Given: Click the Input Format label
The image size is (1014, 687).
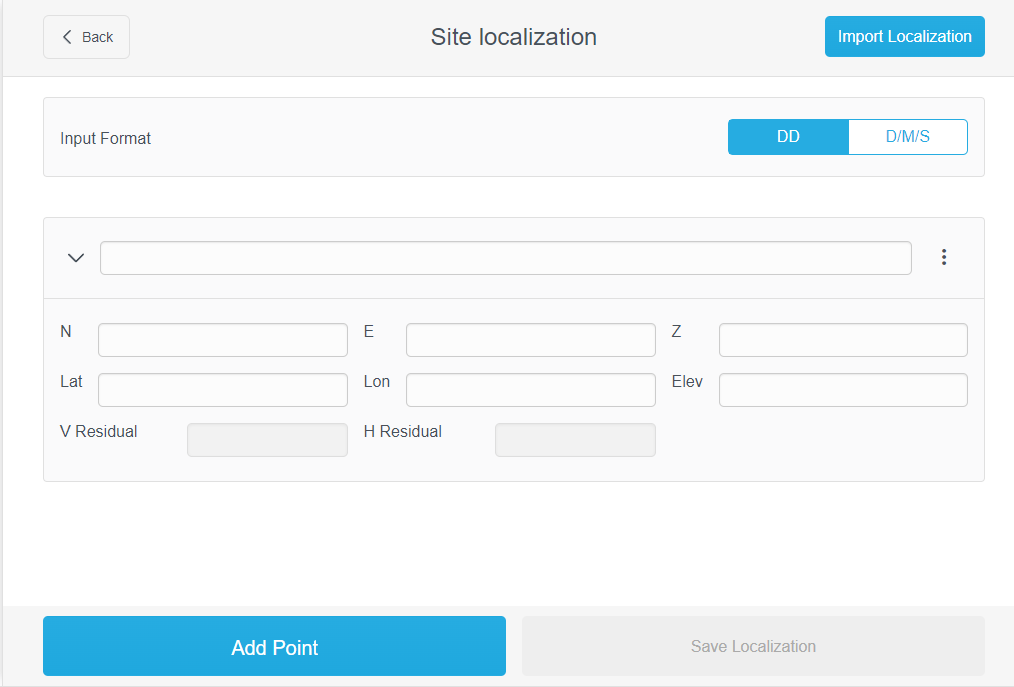Looking at the screenshot, I should 105,138.
